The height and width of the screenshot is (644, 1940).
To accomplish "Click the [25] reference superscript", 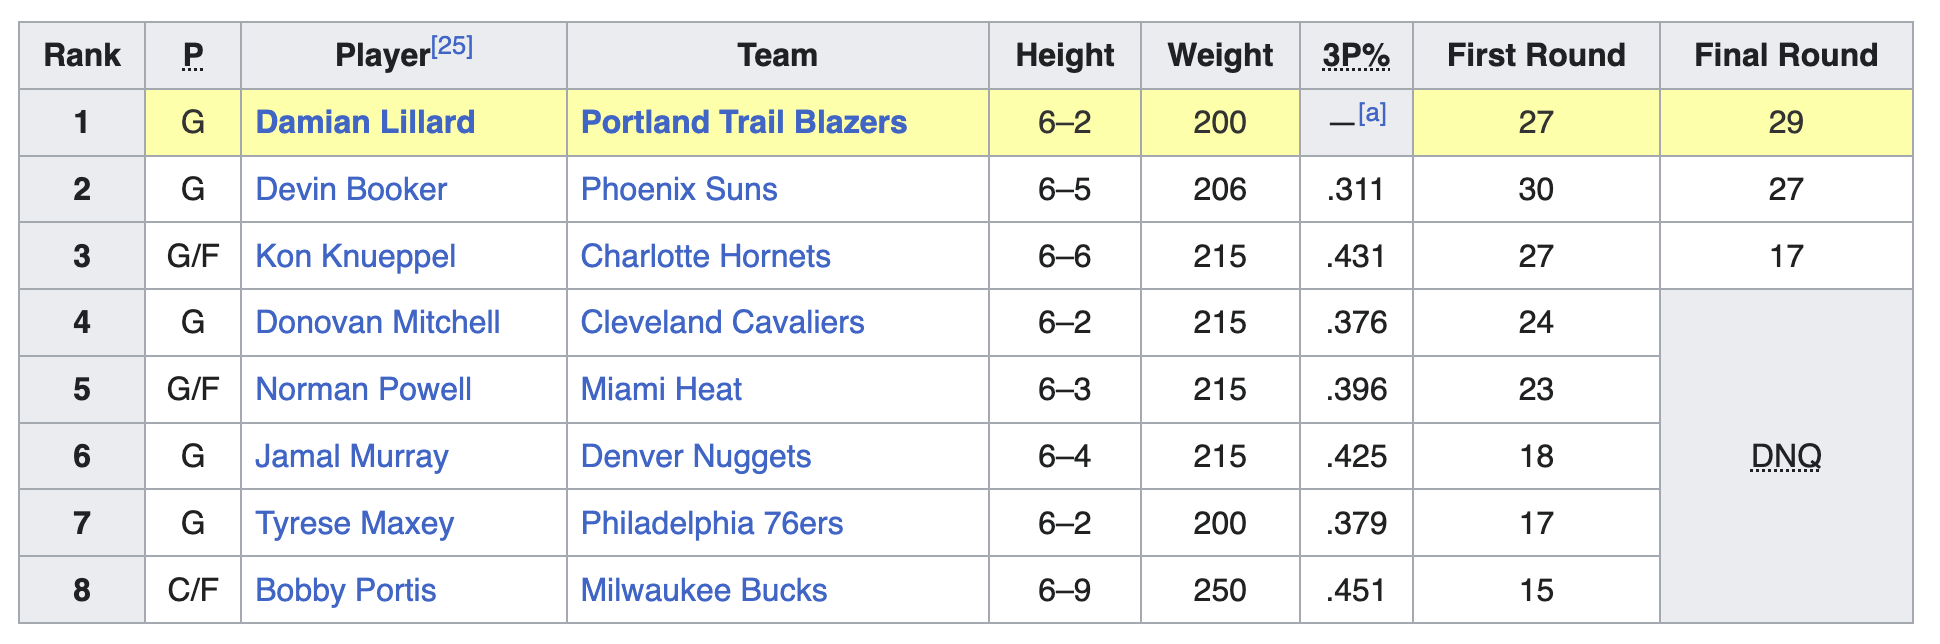I will pos(452,46).
